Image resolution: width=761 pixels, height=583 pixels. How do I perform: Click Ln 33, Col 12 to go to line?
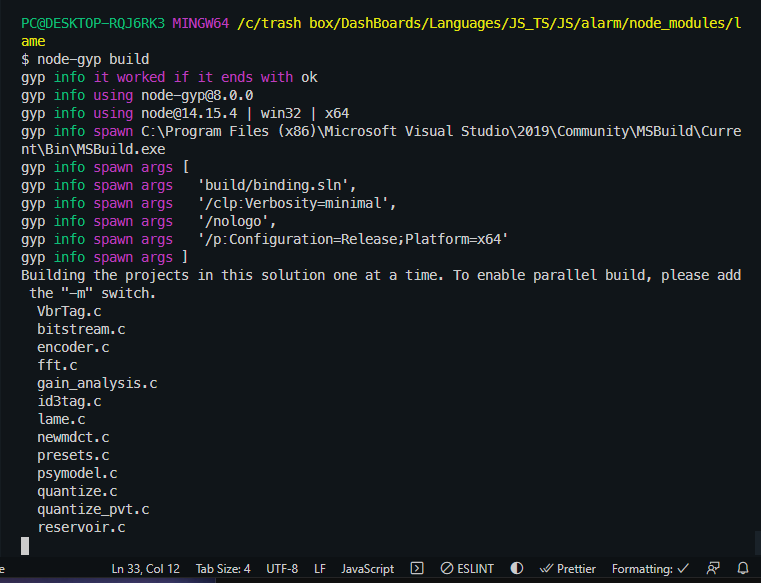coord(146,568)
